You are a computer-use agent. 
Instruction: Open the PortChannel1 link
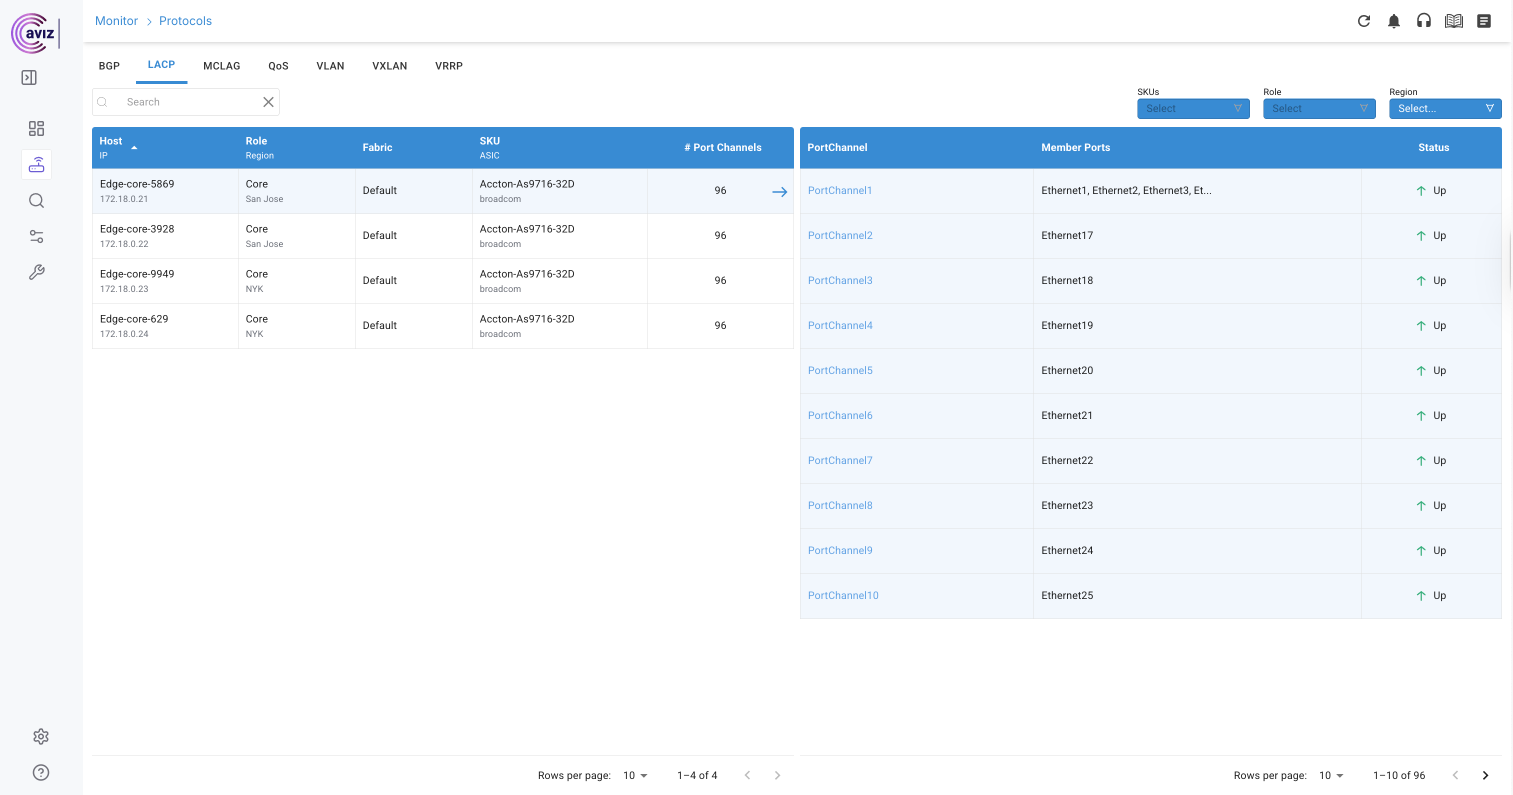coord(840,191)
